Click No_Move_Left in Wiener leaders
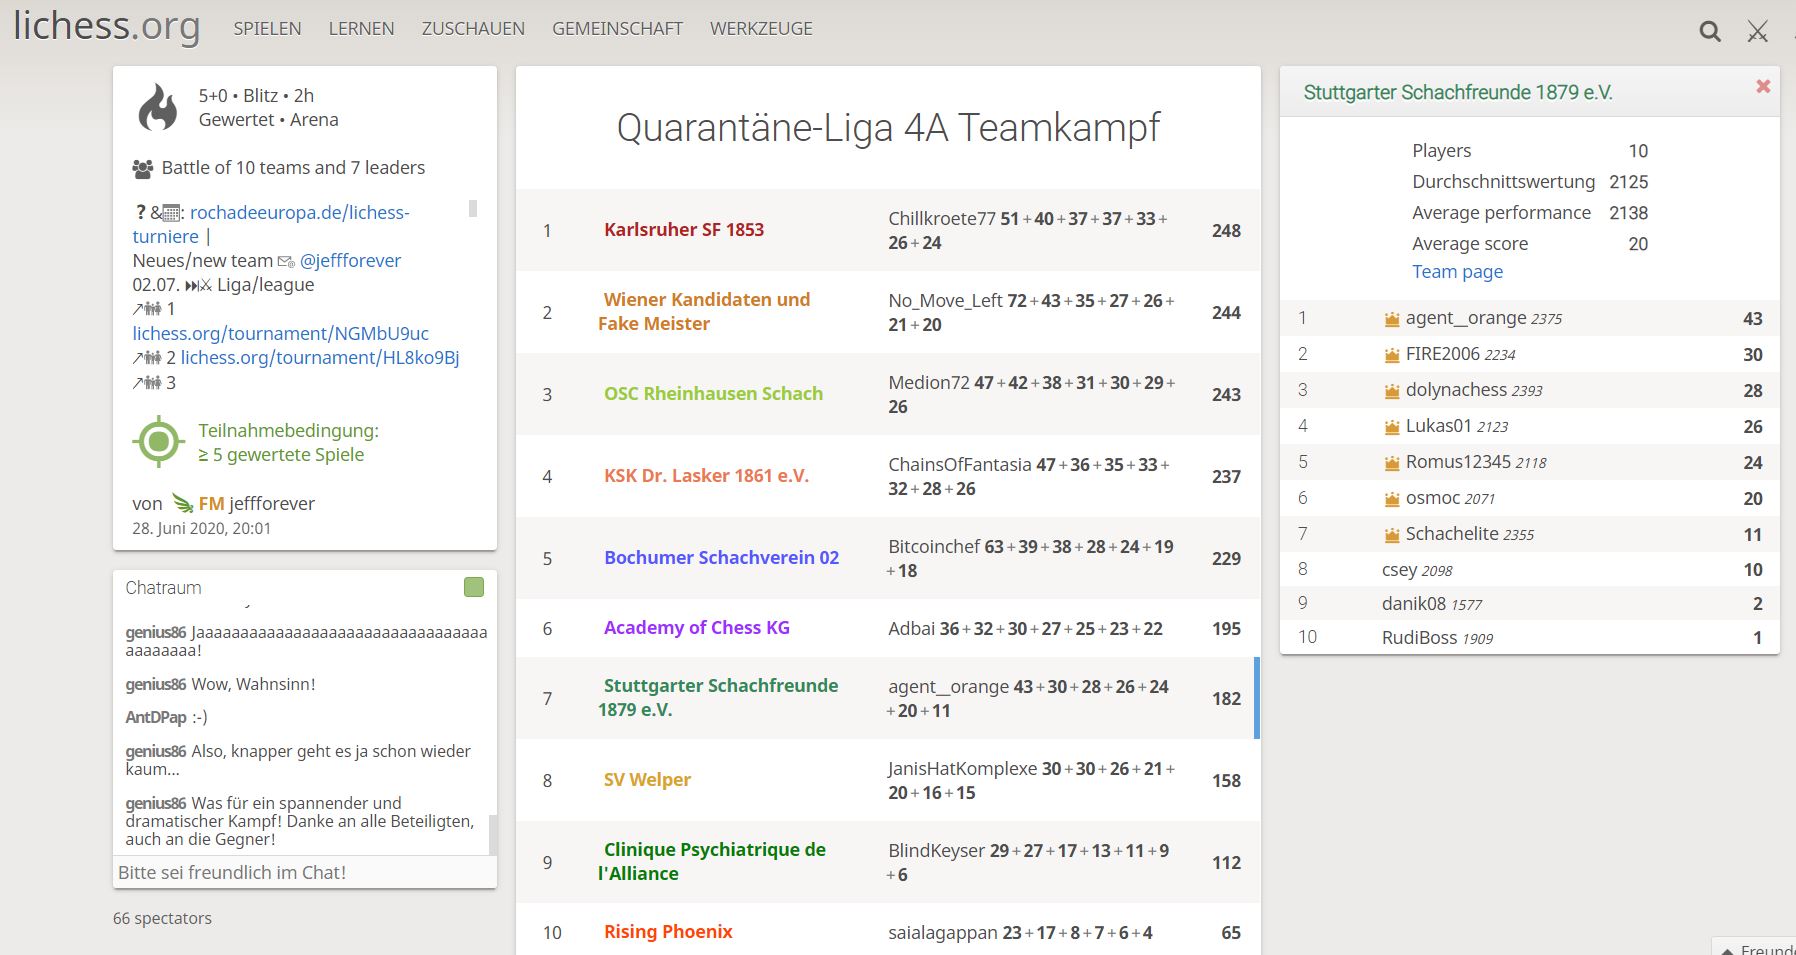 [x=945, y=300]
